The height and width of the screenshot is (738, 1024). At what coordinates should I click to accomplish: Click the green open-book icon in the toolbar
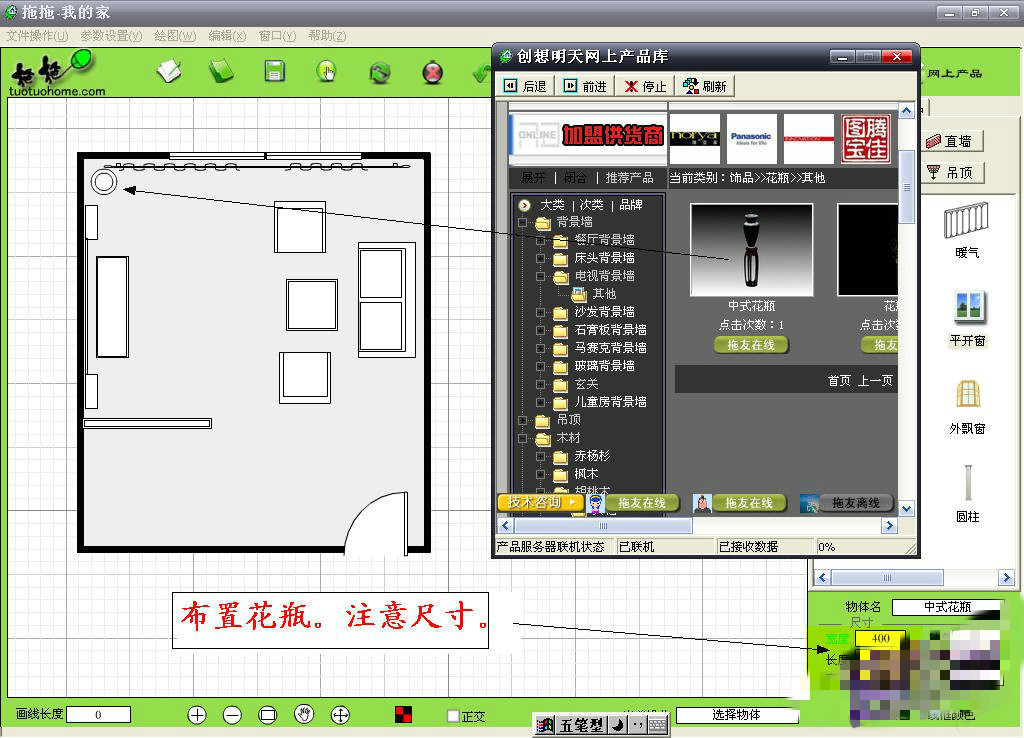coord(221,71)
